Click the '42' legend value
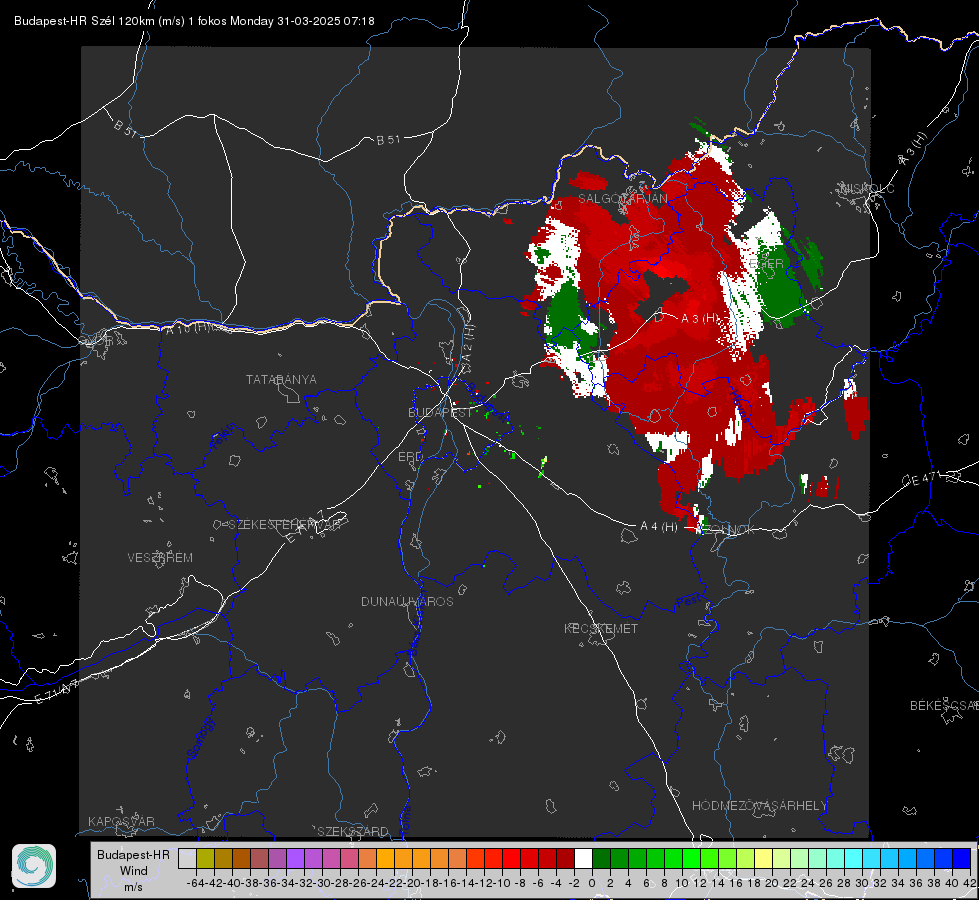This screenshot has height=900, width=979. pyautogui.click(x=970, y=883)
